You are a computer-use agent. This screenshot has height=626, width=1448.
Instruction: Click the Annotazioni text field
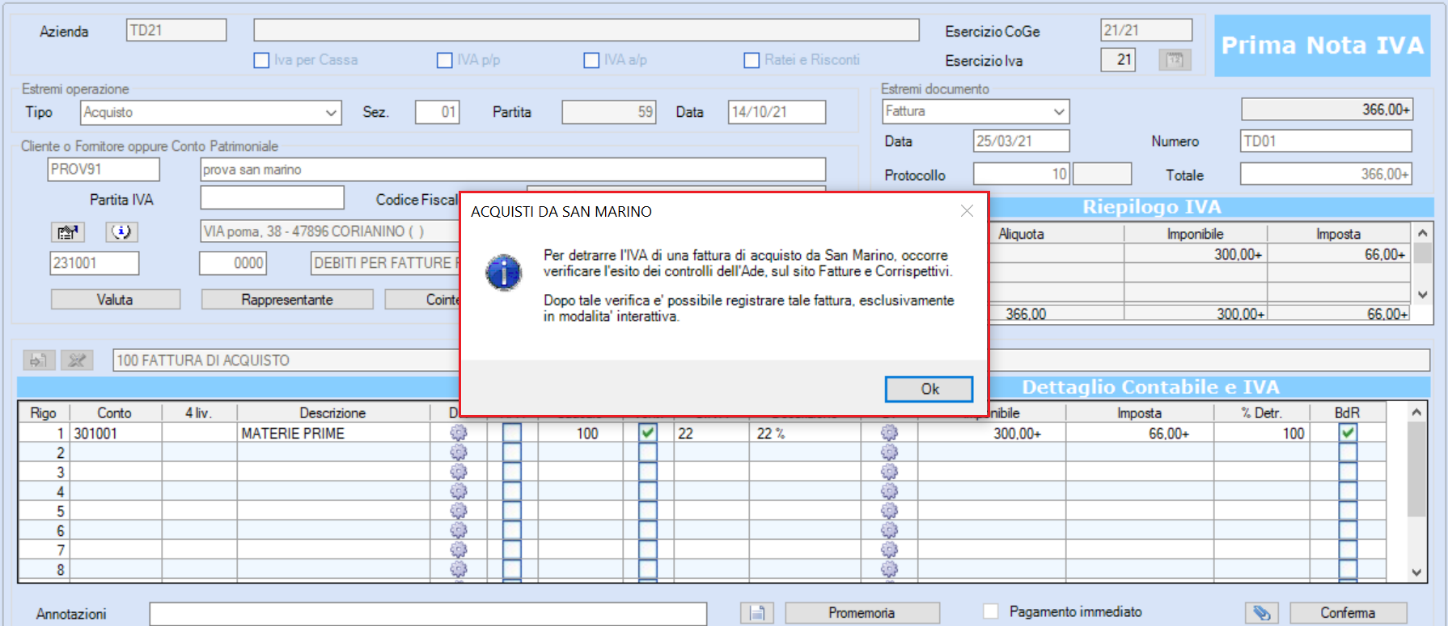point(428,613)
